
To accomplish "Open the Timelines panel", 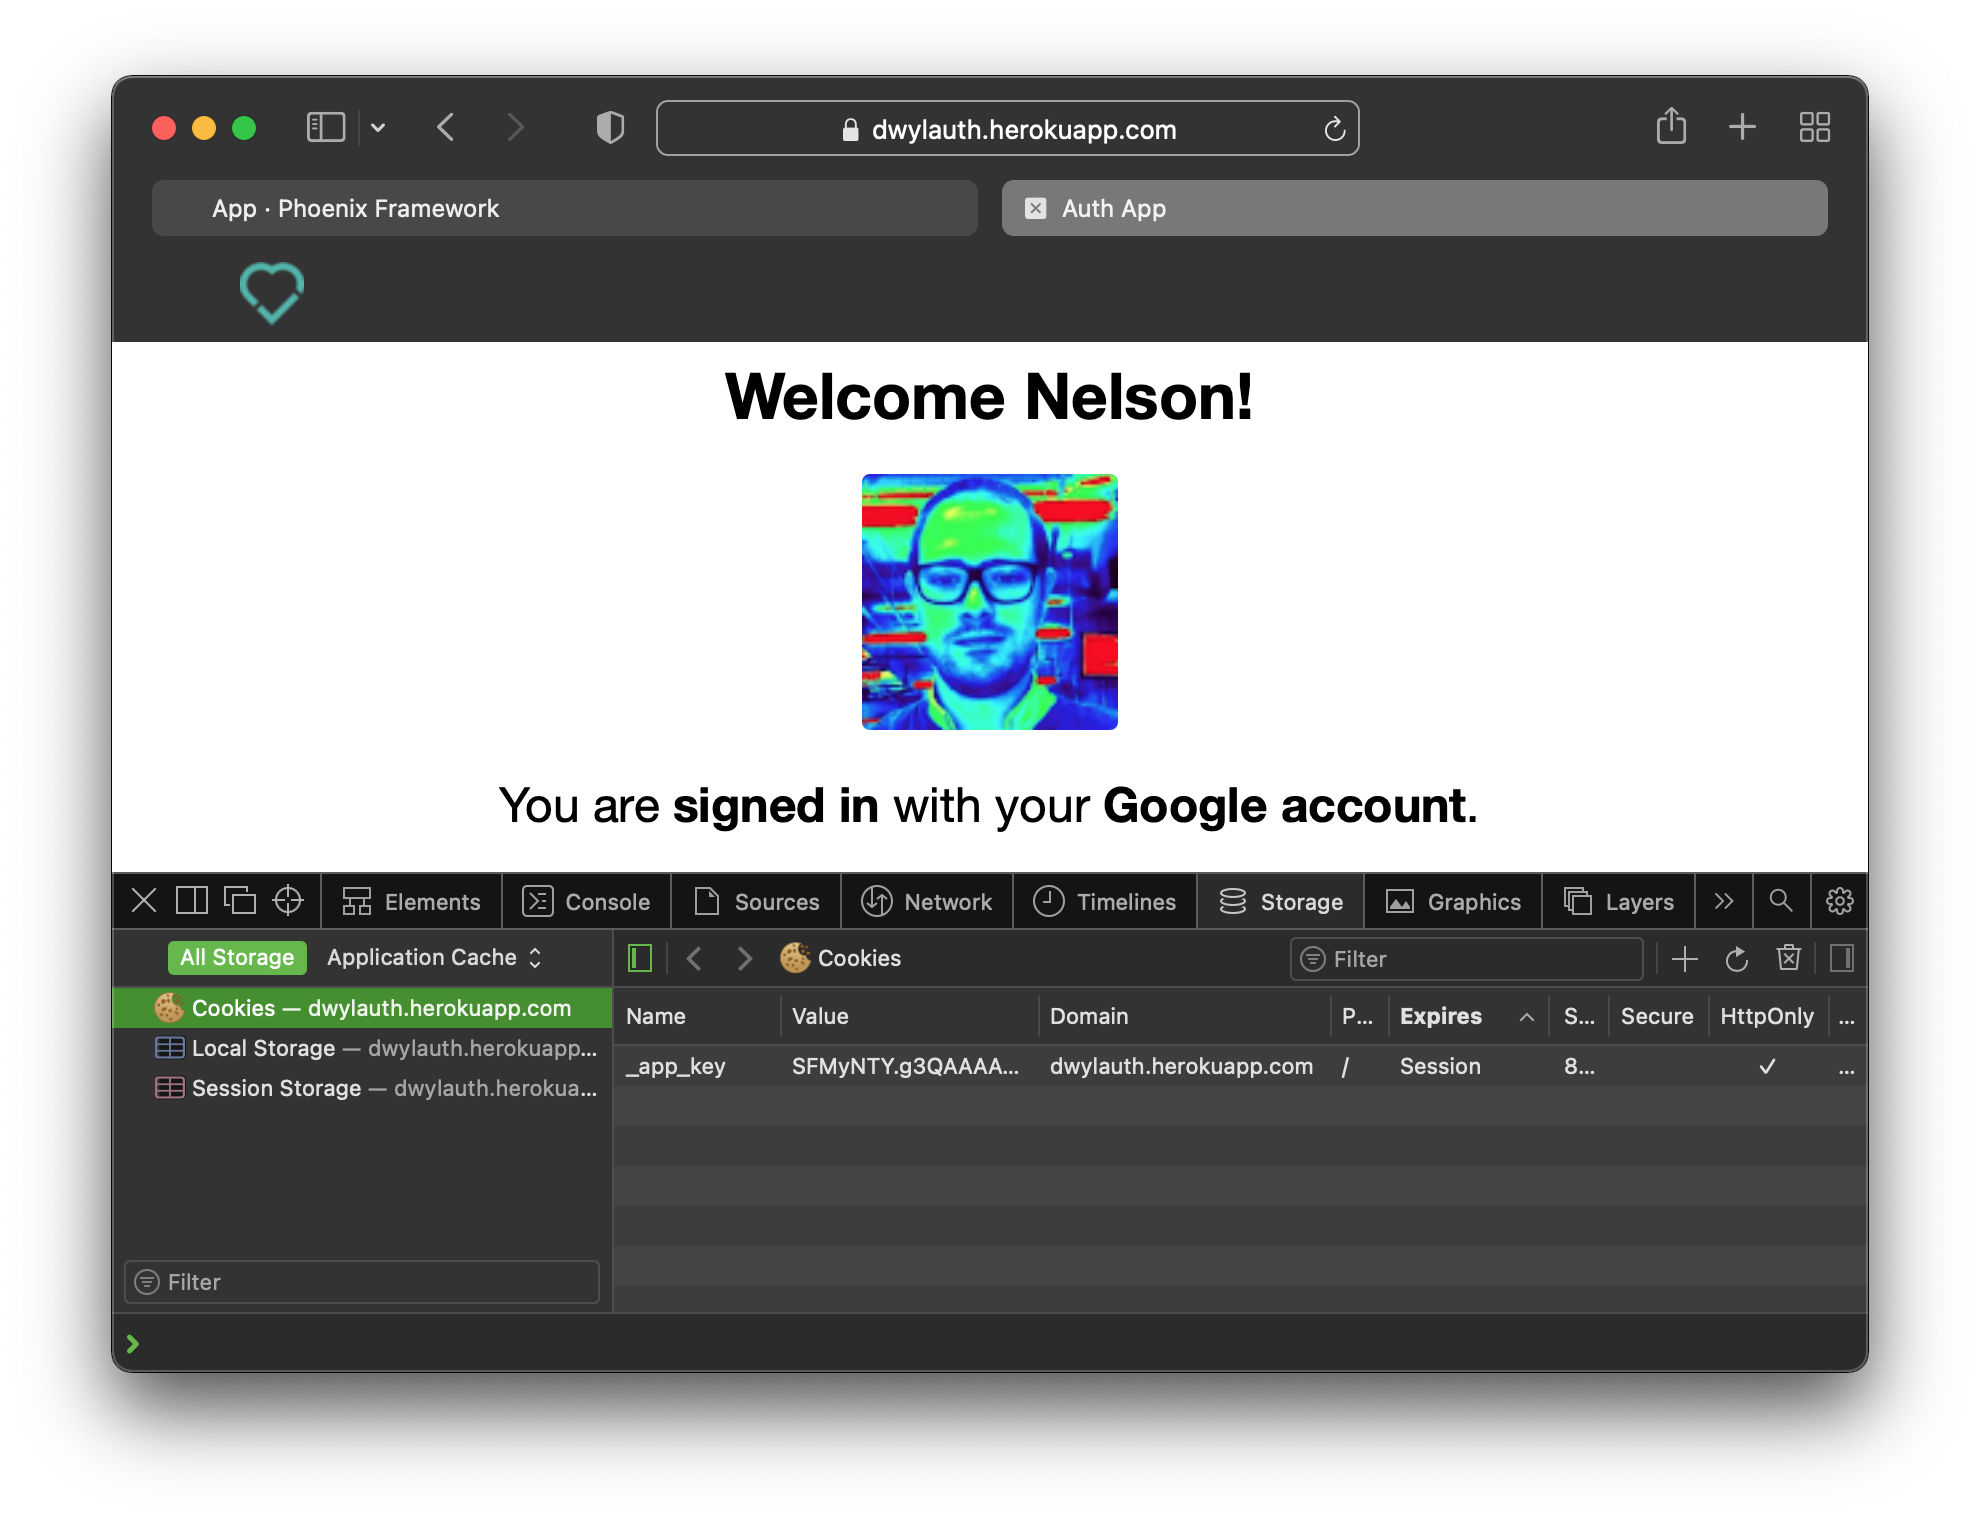I will tap(1104, 901).
